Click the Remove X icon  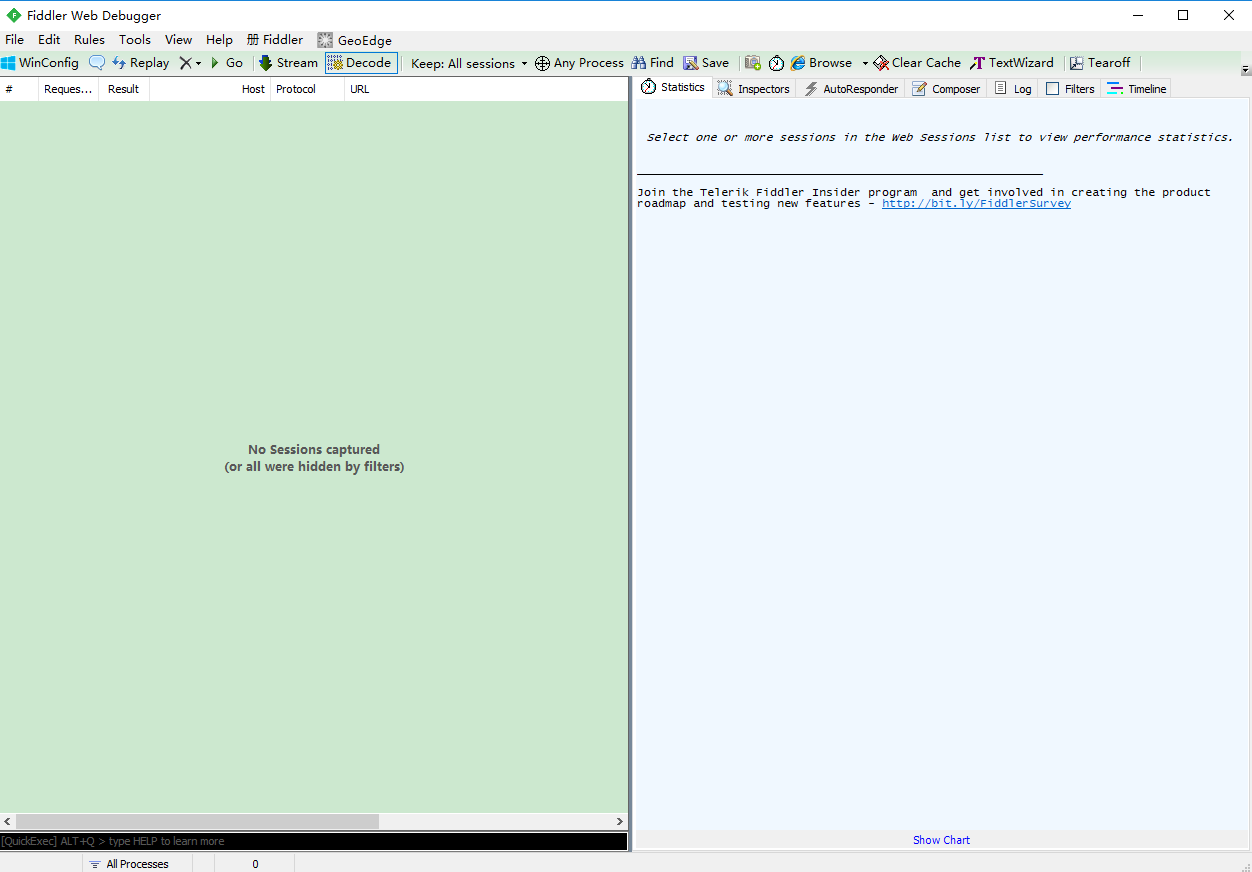tap(185, 63)
